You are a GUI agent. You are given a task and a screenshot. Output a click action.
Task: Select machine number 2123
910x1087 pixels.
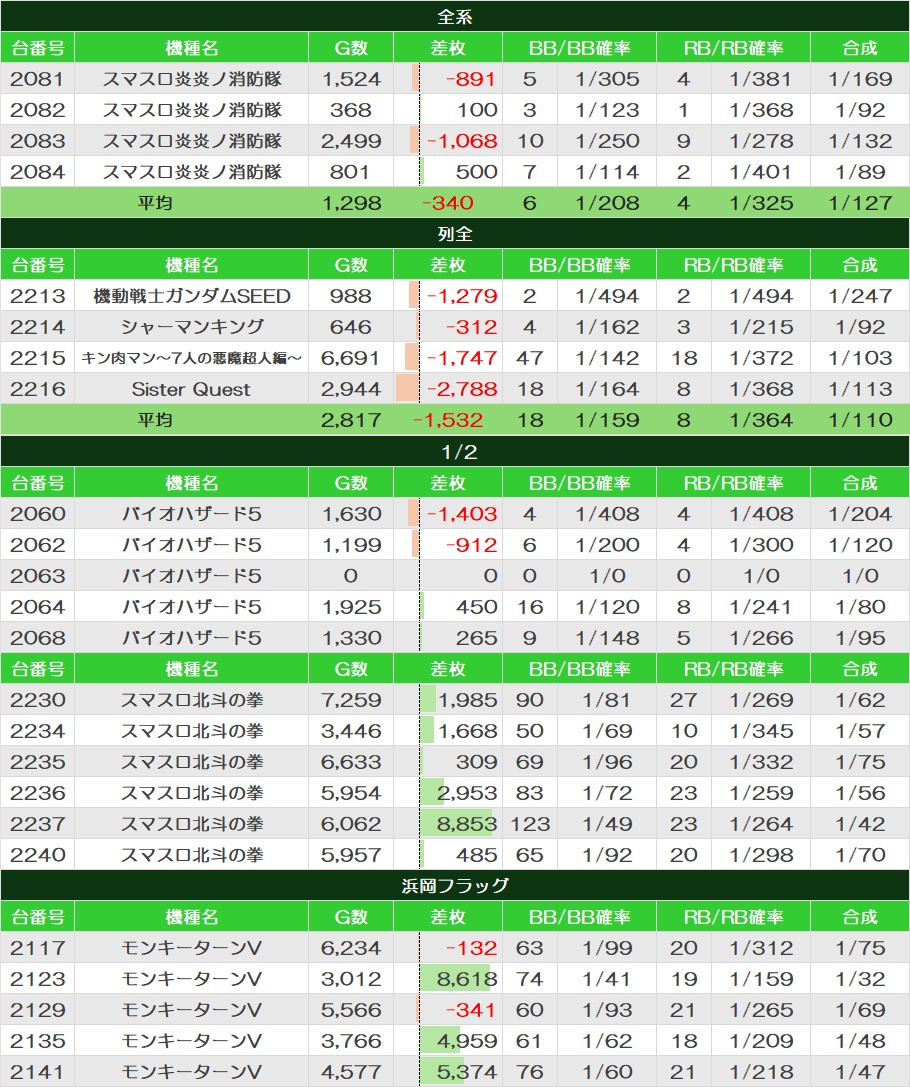pos(37,979)
